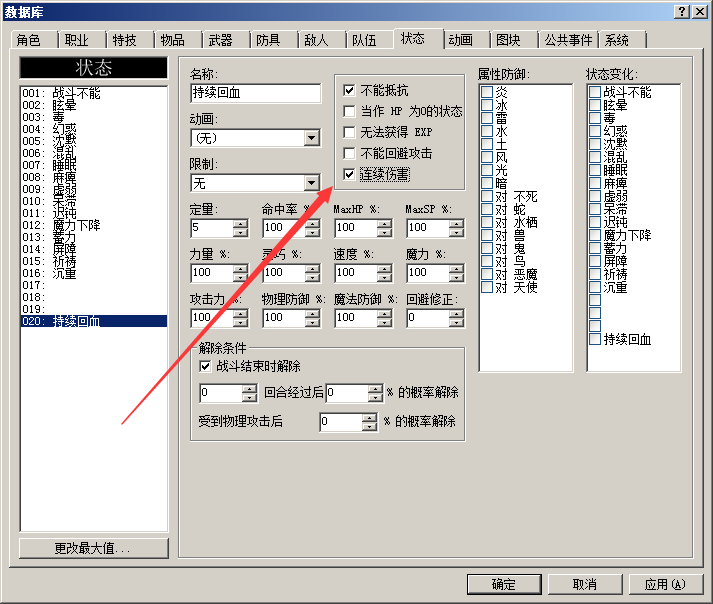Click the 定量 value field
713x604 pixels.
point(212,228)
